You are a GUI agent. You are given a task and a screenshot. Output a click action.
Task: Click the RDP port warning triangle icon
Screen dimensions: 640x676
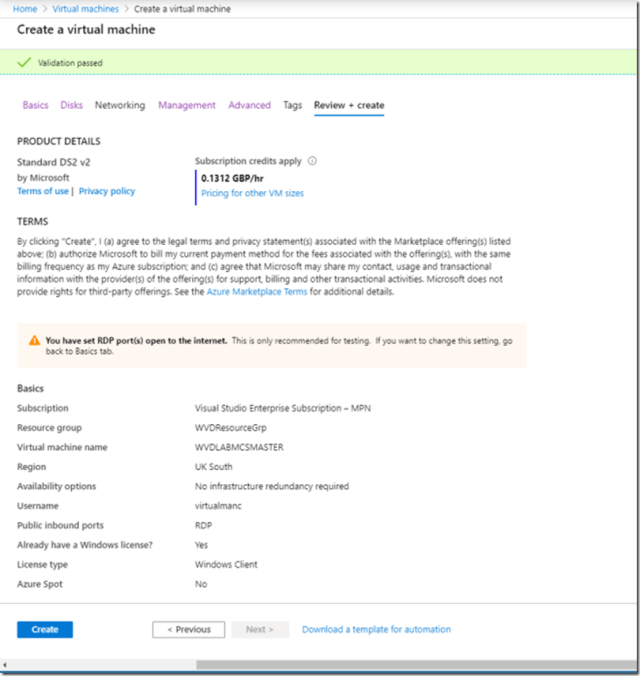click(34, 341)
